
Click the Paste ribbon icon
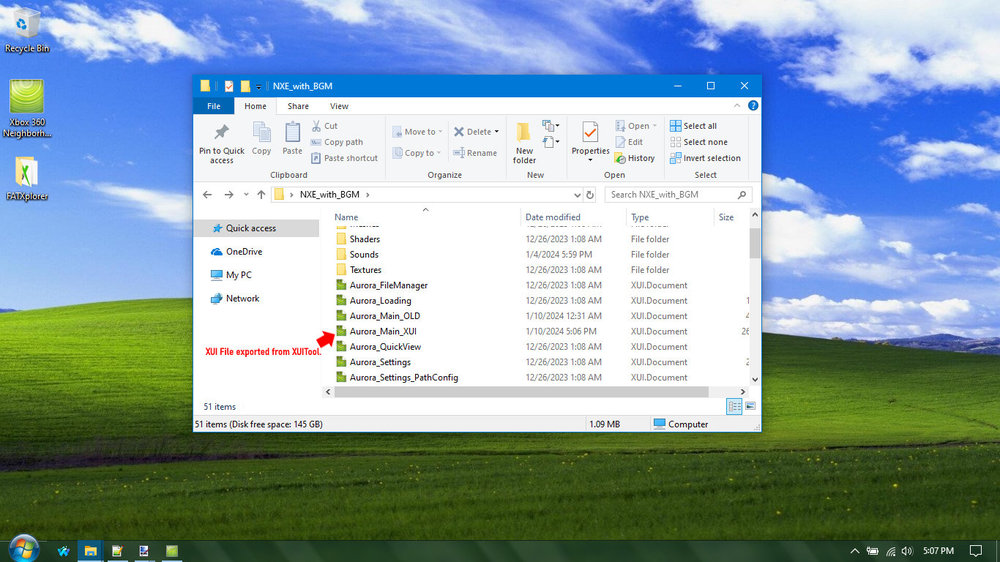coord(292,138)
